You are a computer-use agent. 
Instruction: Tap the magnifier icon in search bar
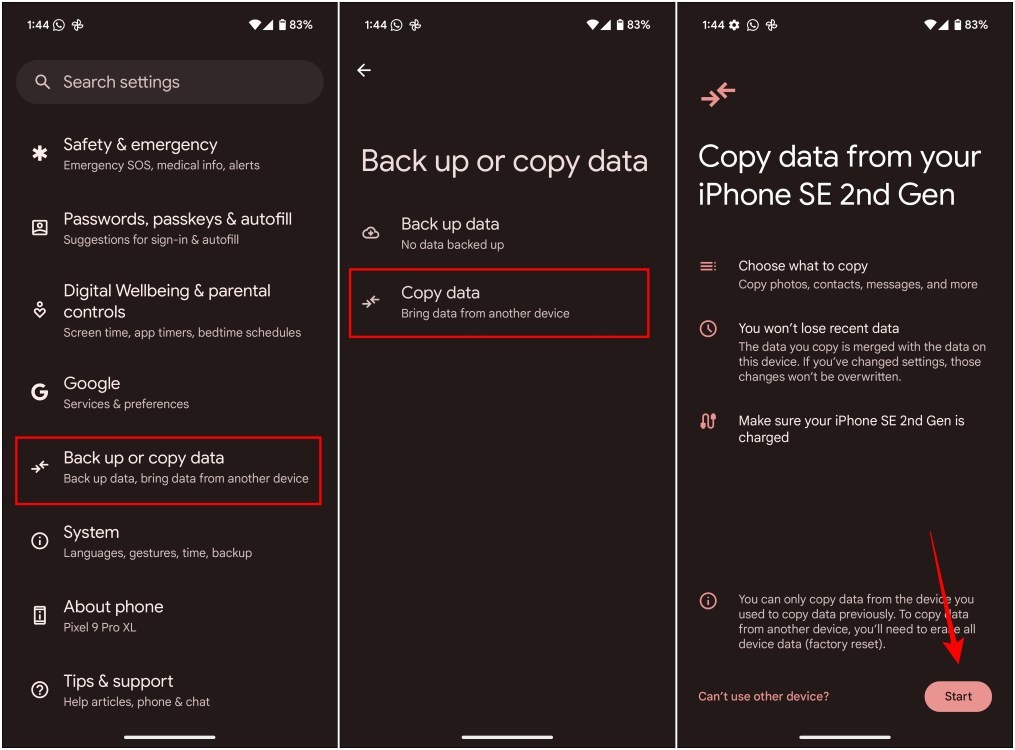42,82
